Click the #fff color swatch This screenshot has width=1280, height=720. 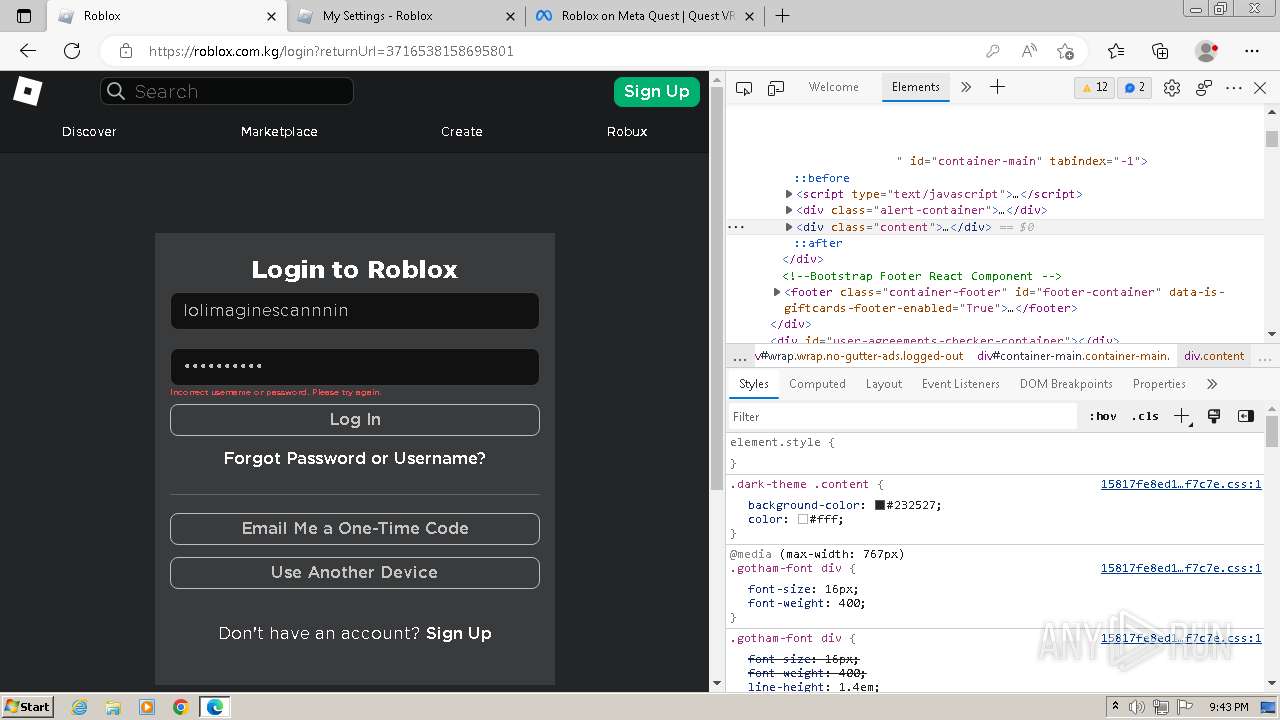click(x=803, y=520)
